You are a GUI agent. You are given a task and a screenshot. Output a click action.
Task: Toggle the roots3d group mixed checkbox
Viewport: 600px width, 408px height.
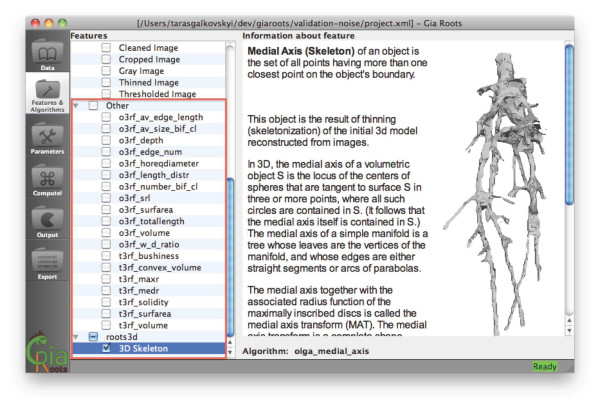pyautogui.click(x=93, y=336)
